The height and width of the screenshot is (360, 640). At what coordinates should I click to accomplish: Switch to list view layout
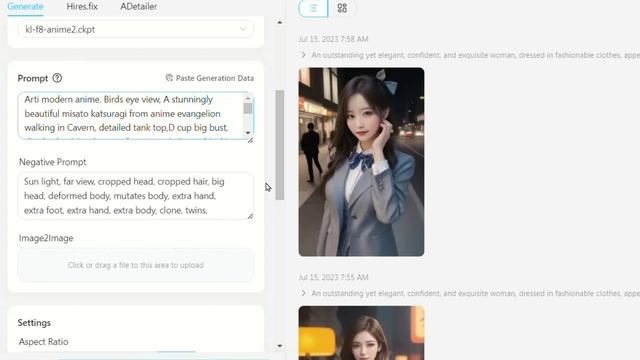(x=313, y=8)
